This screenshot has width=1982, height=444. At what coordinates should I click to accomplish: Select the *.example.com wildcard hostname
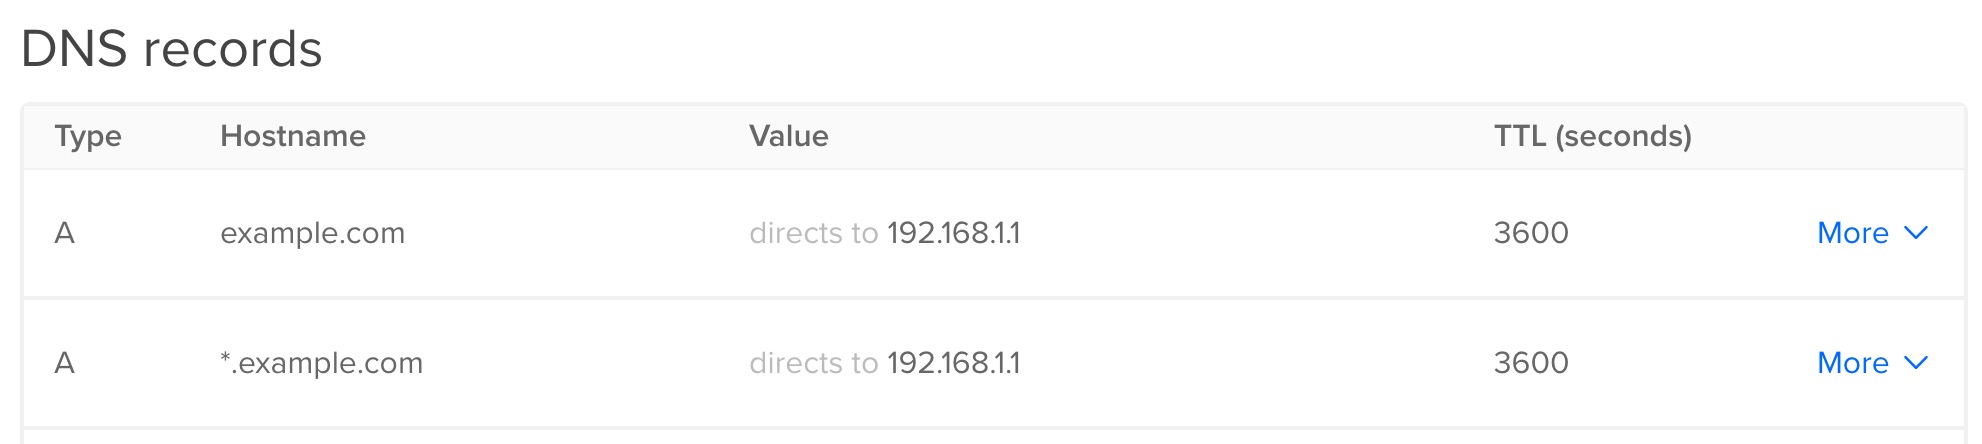322,363
